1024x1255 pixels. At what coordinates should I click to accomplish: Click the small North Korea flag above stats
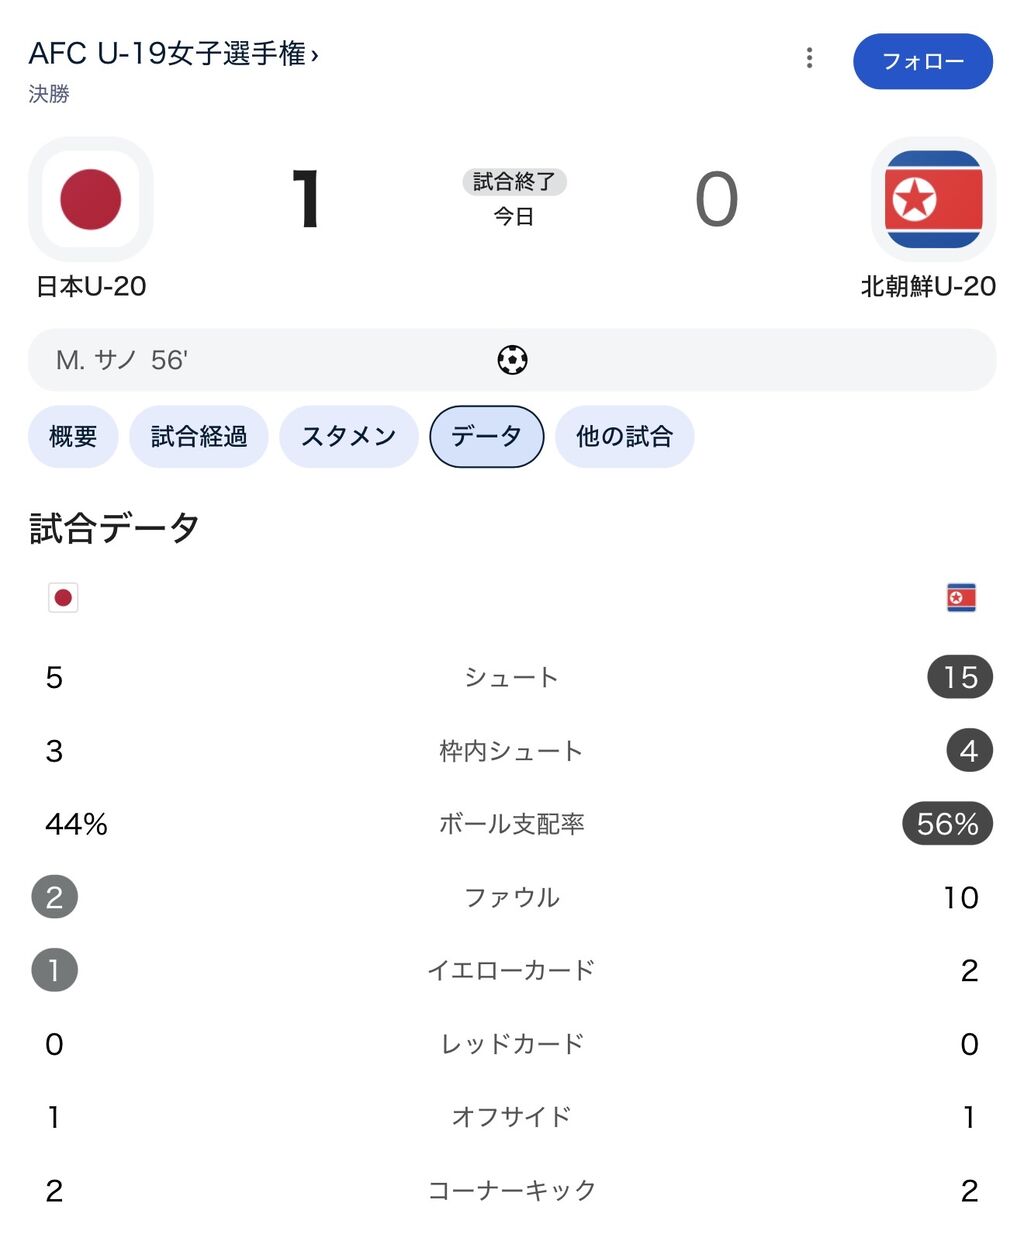coord(961,598)
